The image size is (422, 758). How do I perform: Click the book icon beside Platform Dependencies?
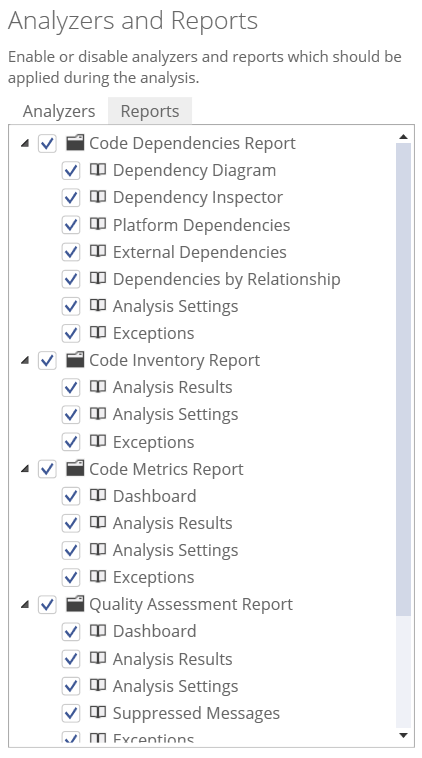(x=98, y=224)
